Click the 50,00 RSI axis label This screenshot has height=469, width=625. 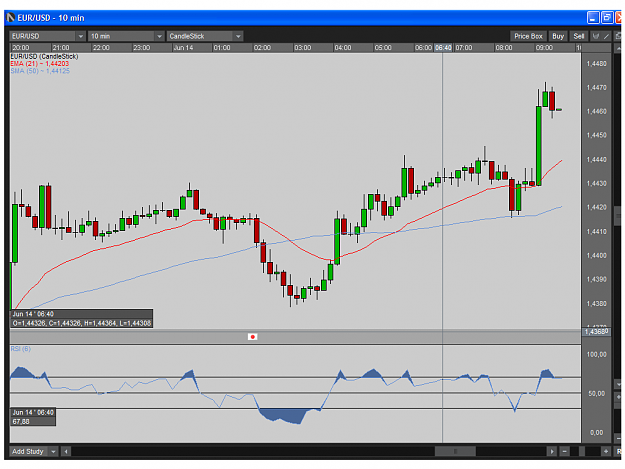tap(596, 394)
